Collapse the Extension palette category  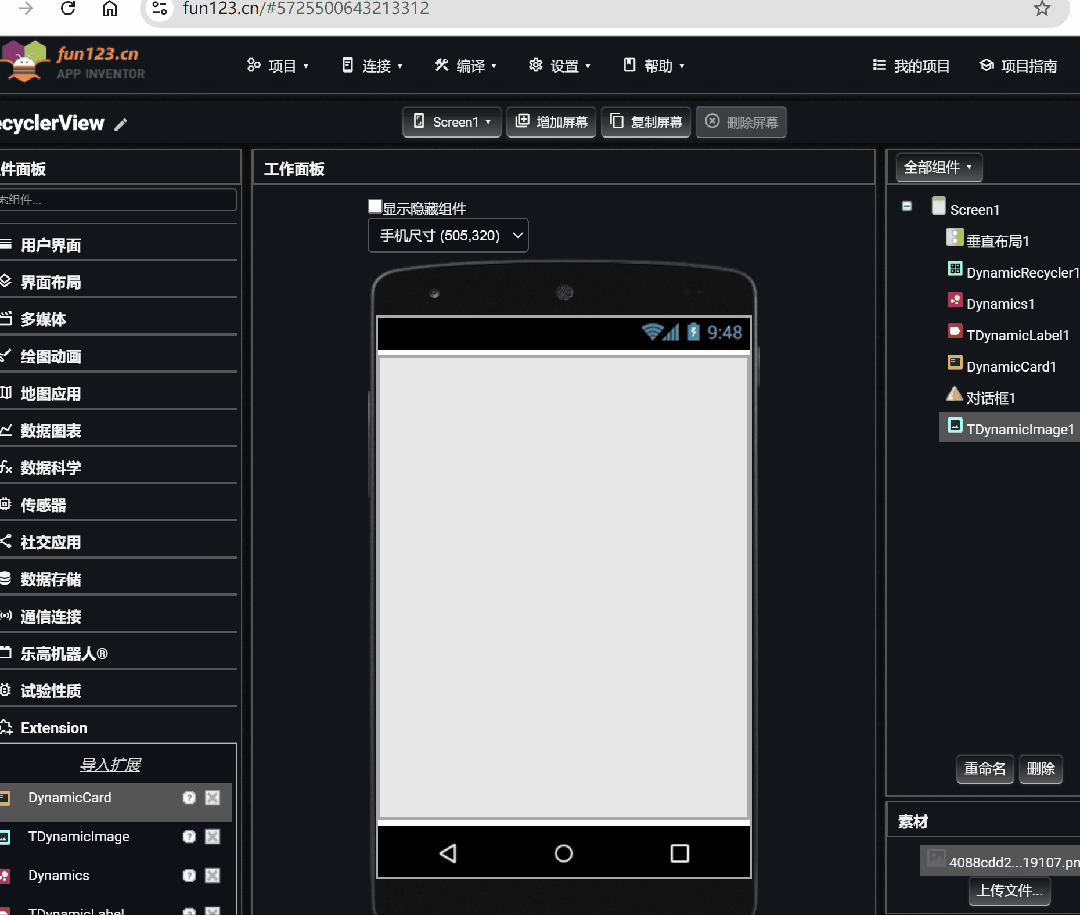[118, 728]
